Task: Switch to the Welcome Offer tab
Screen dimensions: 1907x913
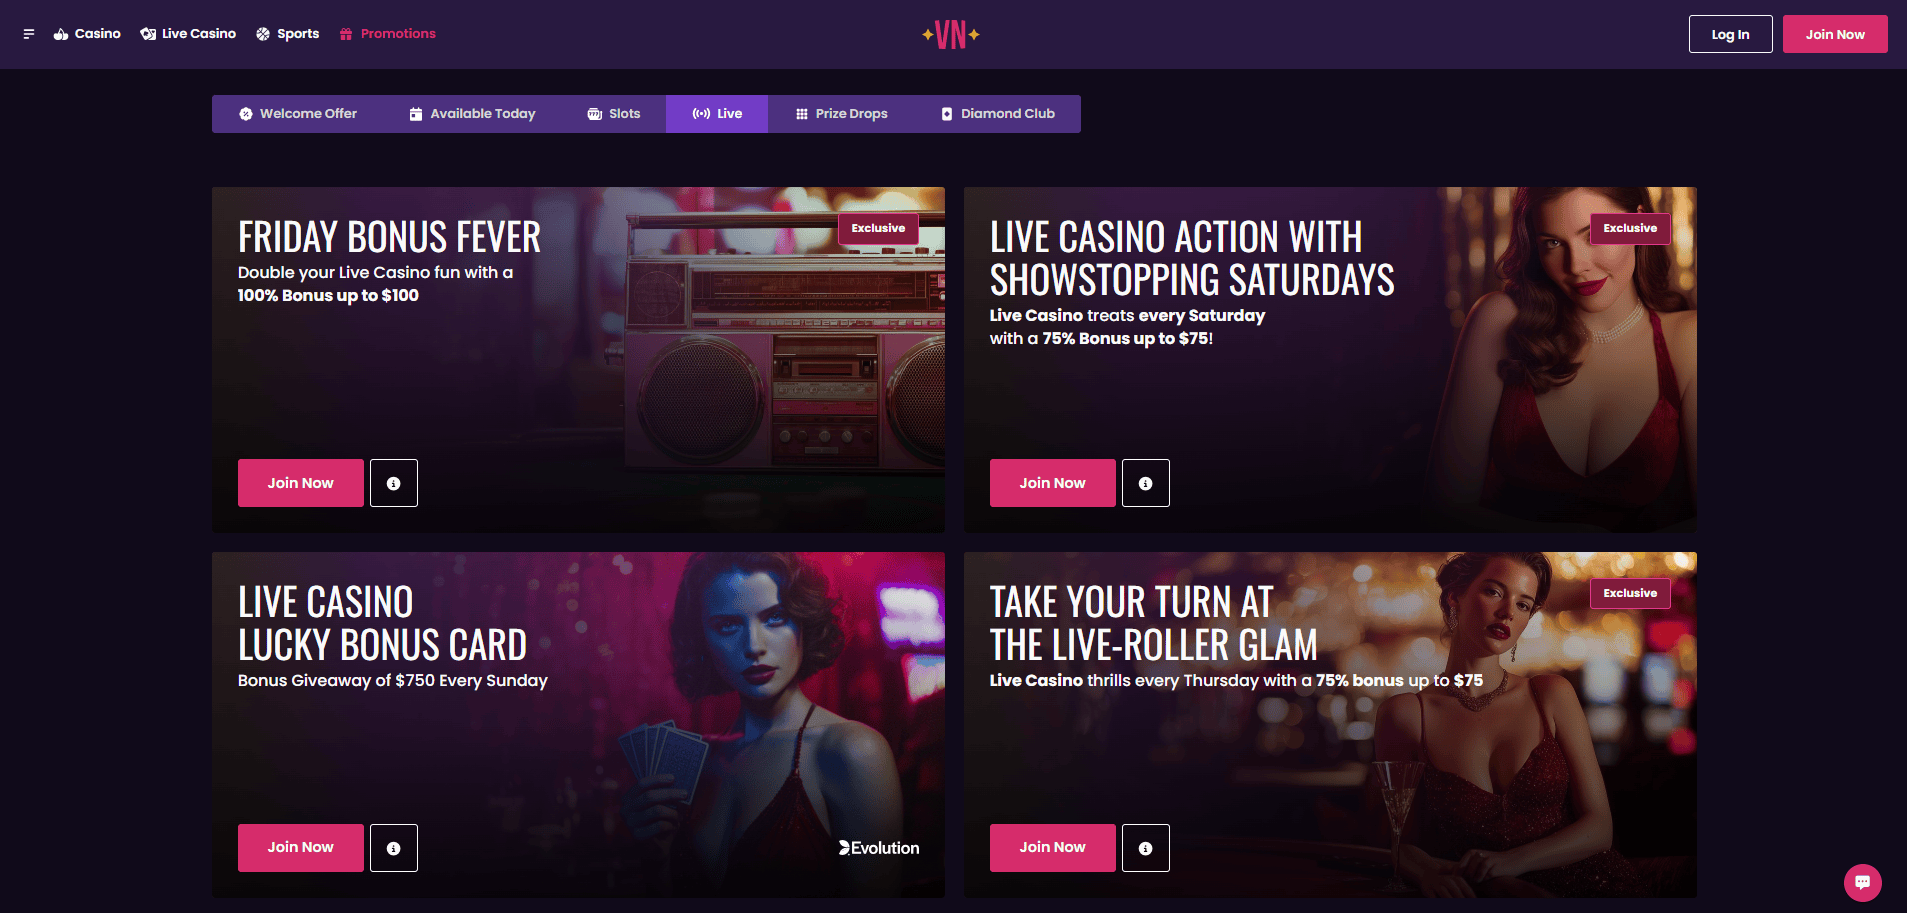Action: (298, 114)
